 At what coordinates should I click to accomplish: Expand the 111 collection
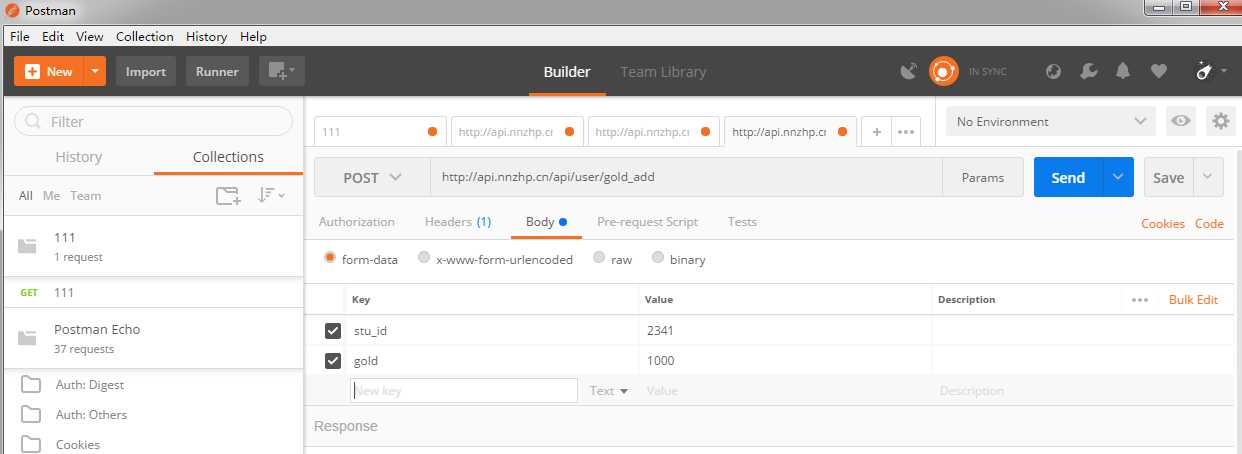(x=154, y=246)
